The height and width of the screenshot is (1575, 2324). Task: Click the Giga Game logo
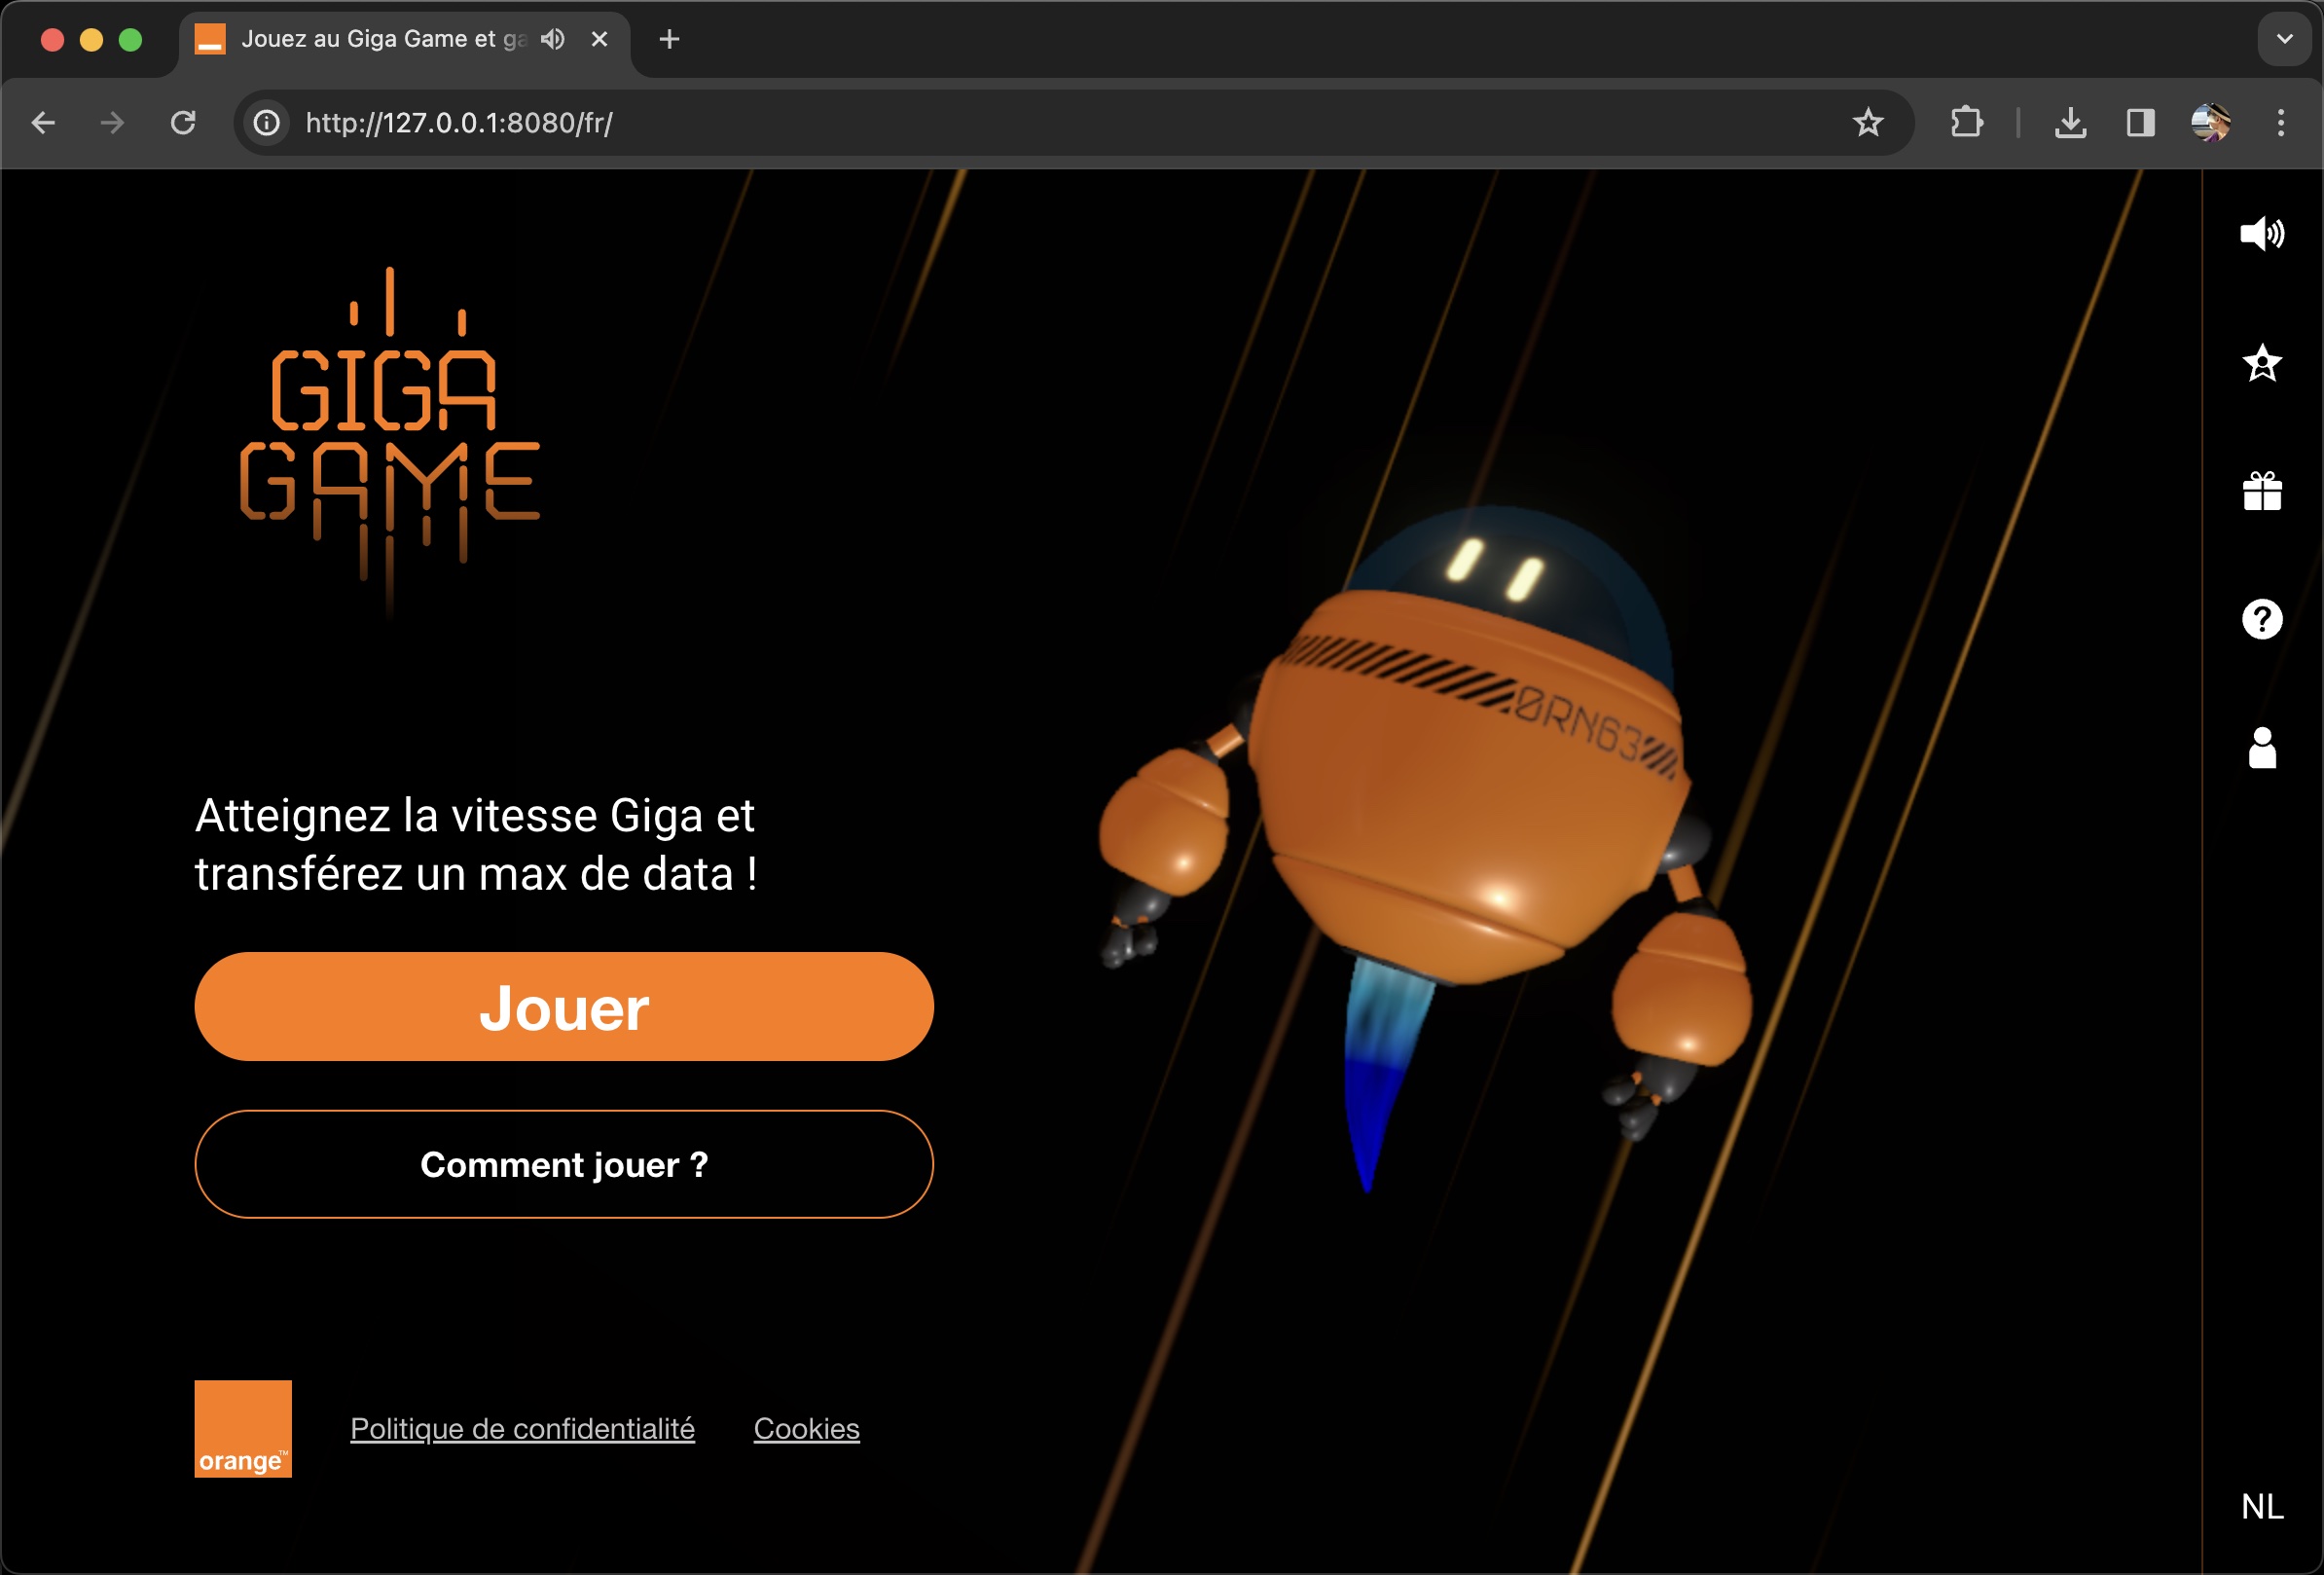tap(390, 440)
